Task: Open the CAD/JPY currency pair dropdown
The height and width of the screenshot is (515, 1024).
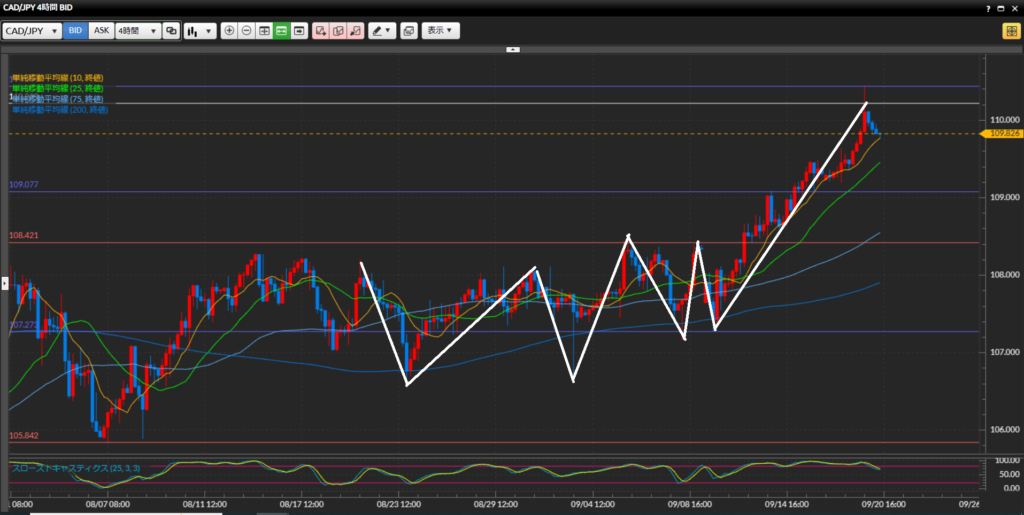Action: pyautogui.click(x=31, y=31)
